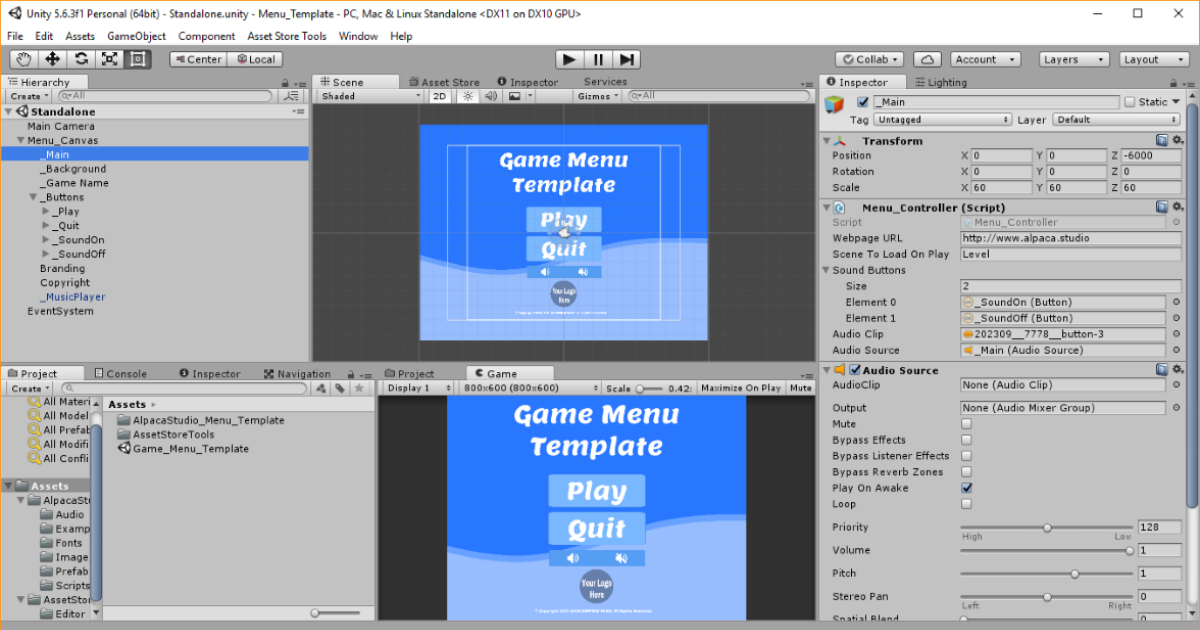Click the Priority slider in Audio Source
Image resolution: width=1200 pixels, height=630 pixels.
tap(1046, 527)
